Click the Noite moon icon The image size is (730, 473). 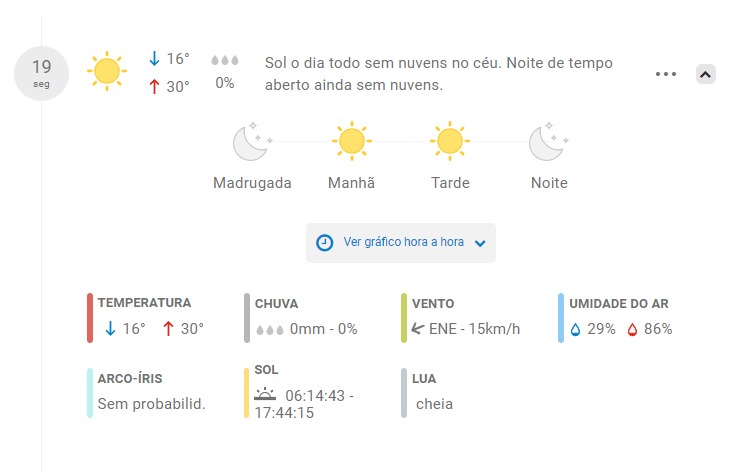549,141
